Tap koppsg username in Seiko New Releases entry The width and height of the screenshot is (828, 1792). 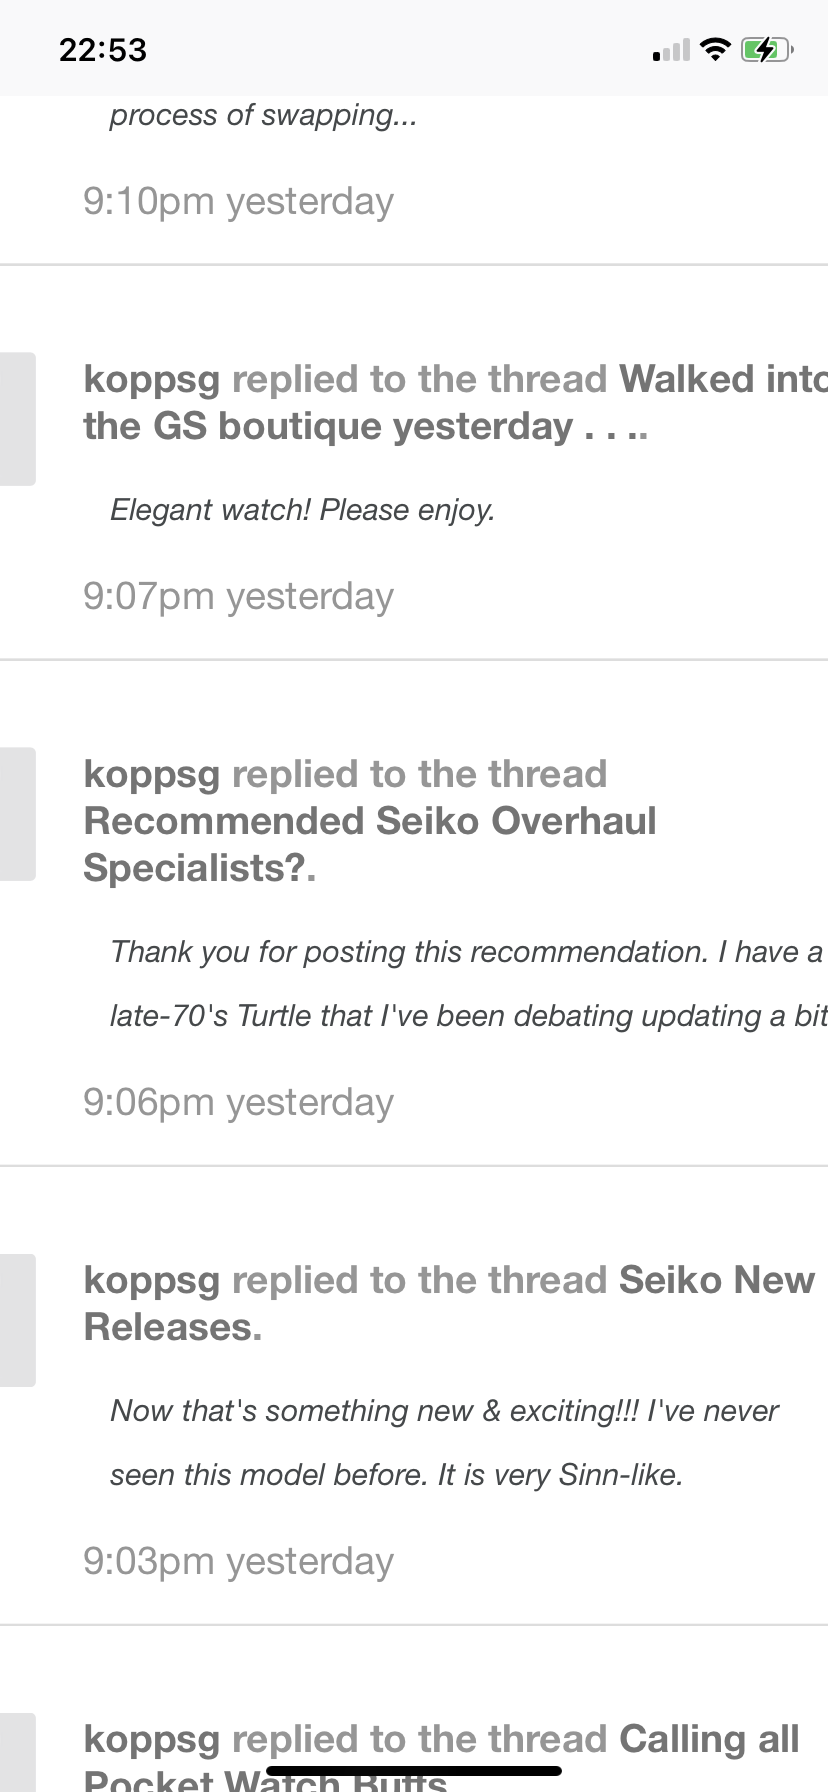click(151, 1280)
